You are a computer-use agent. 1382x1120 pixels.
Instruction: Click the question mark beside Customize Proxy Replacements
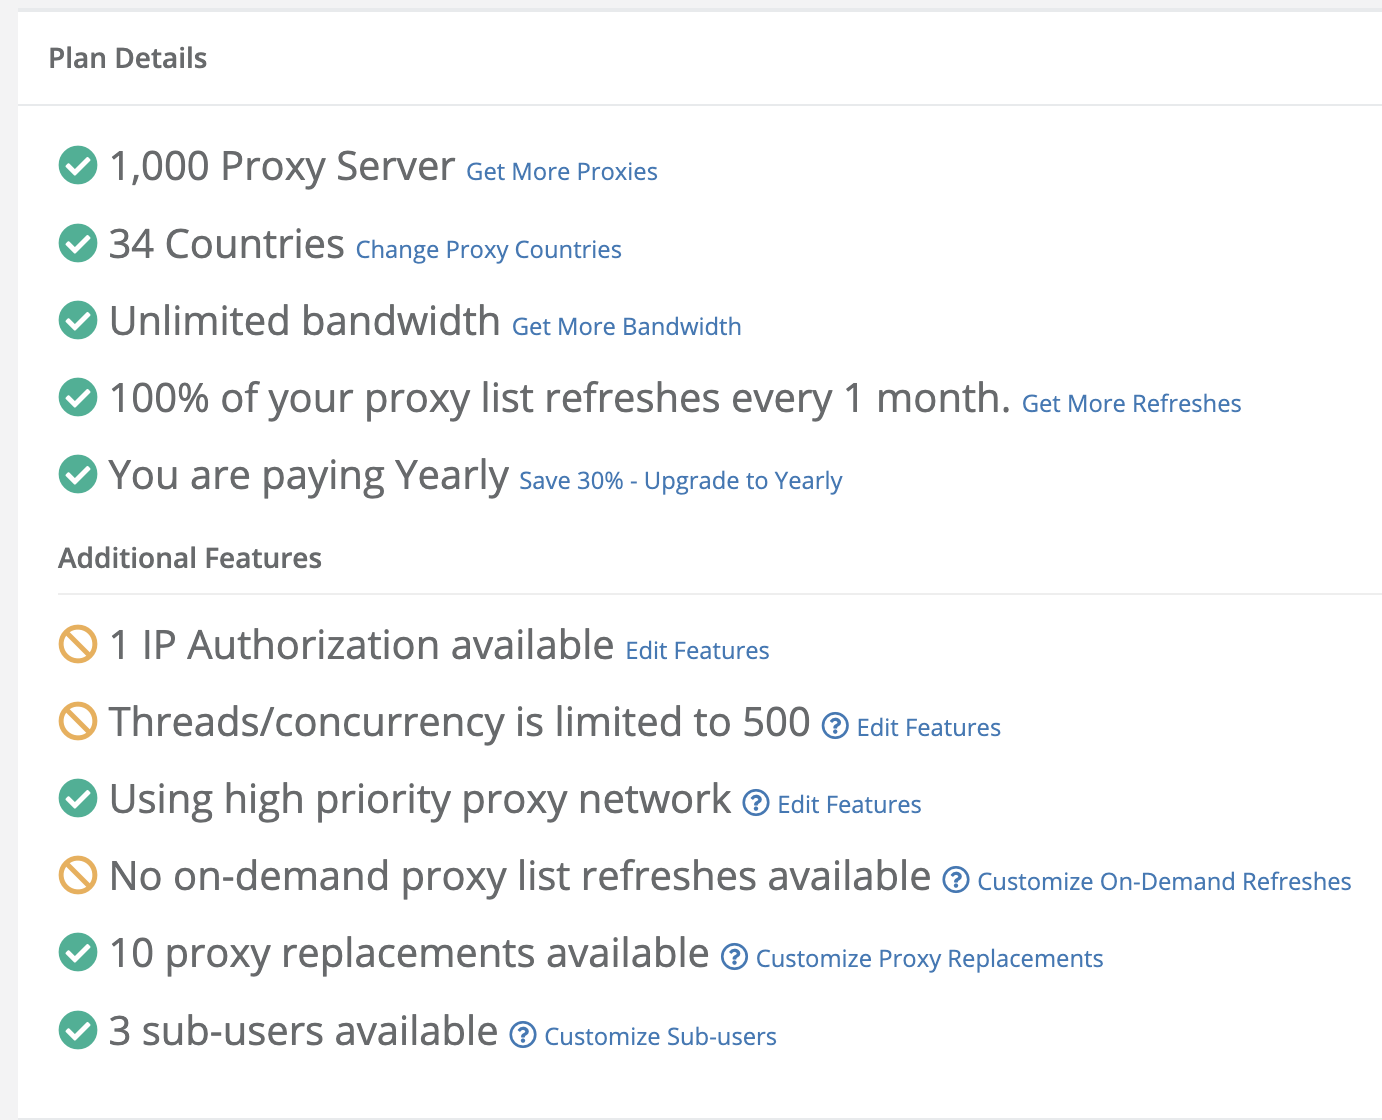[x=735, y=957]
